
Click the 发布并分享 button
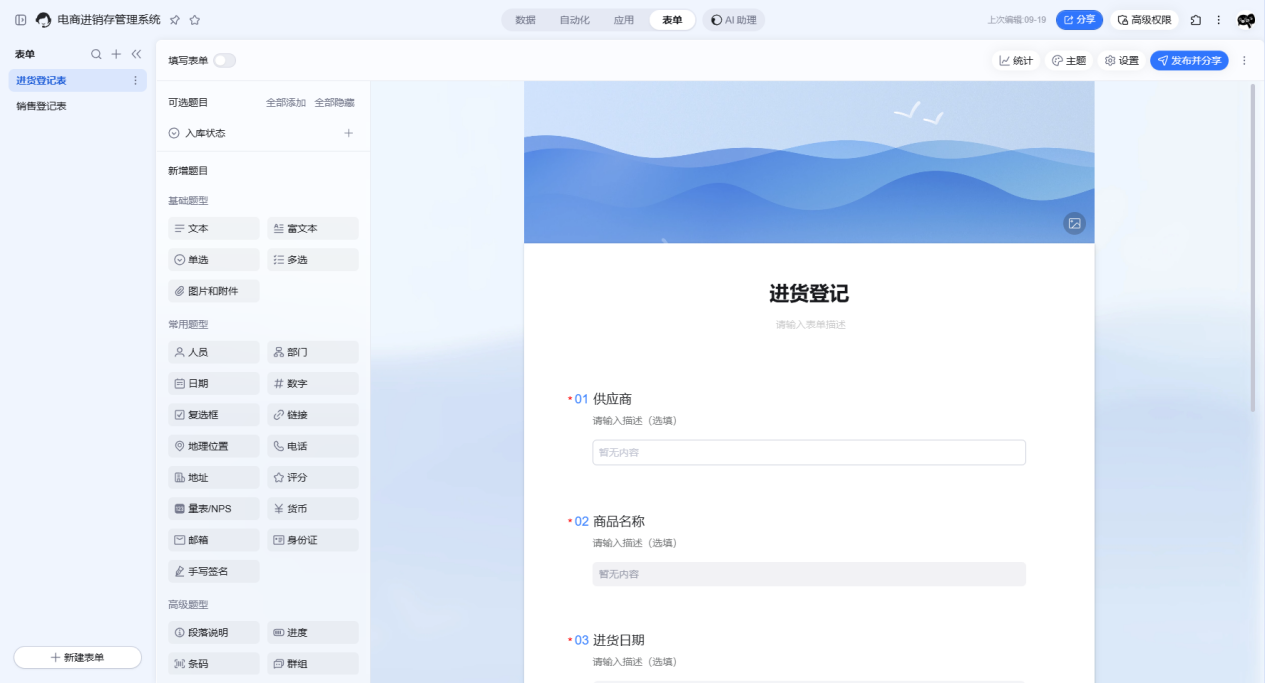(1189, 60)
